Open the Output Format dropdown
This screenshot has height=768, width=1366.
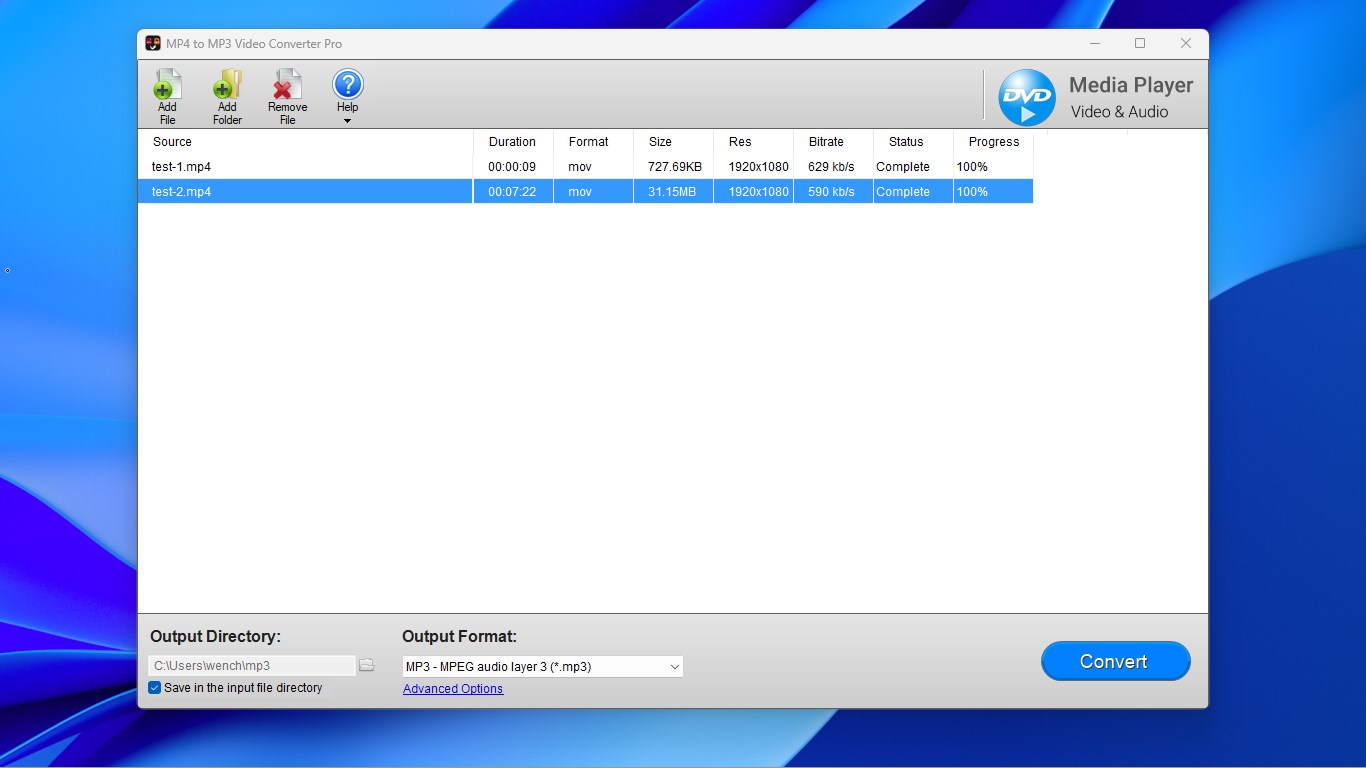543,667
